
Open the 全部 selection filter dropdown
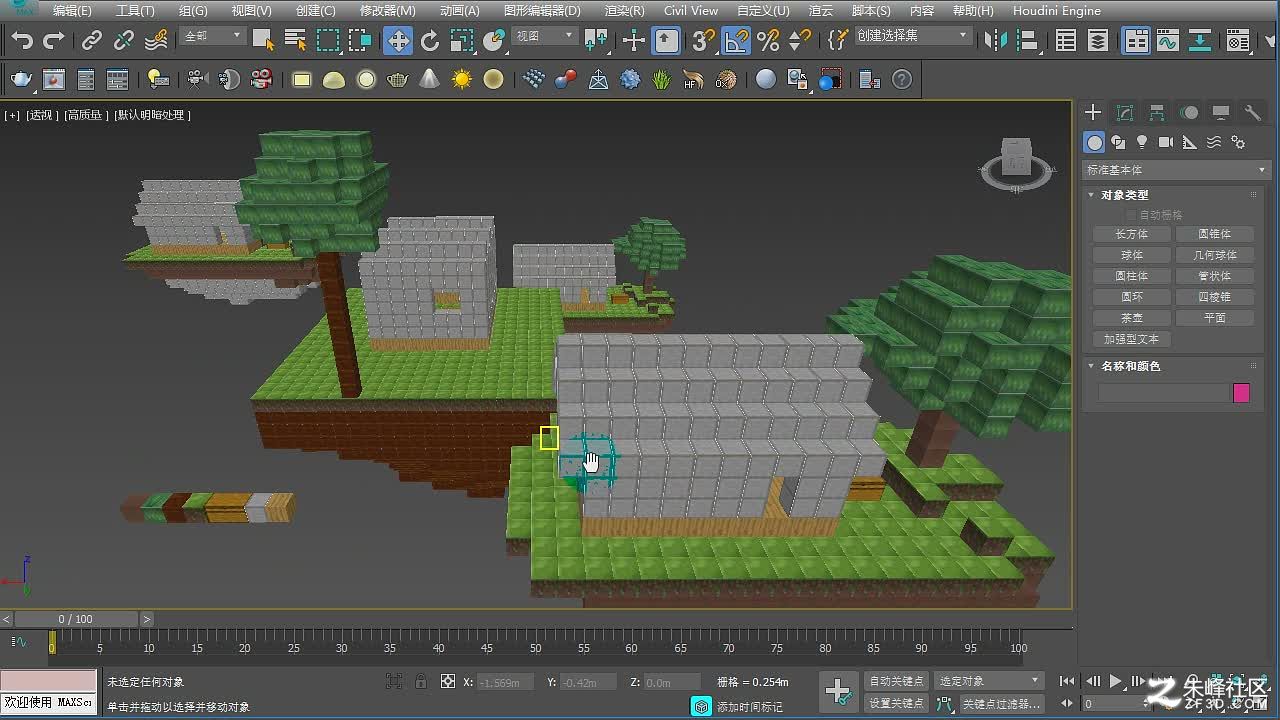pyautogui.click(x=213, y=35)
